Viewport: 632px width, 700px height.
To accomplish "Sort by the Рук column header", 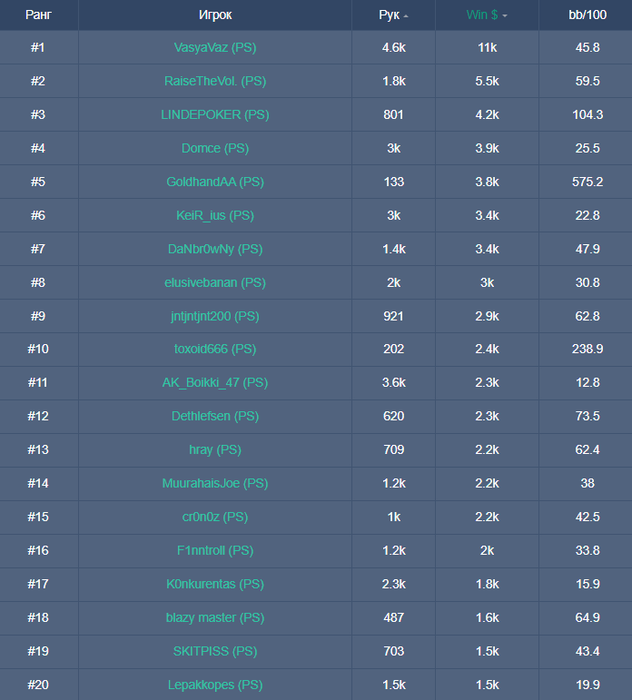I will pyautogui.click(x=388, y=15).
